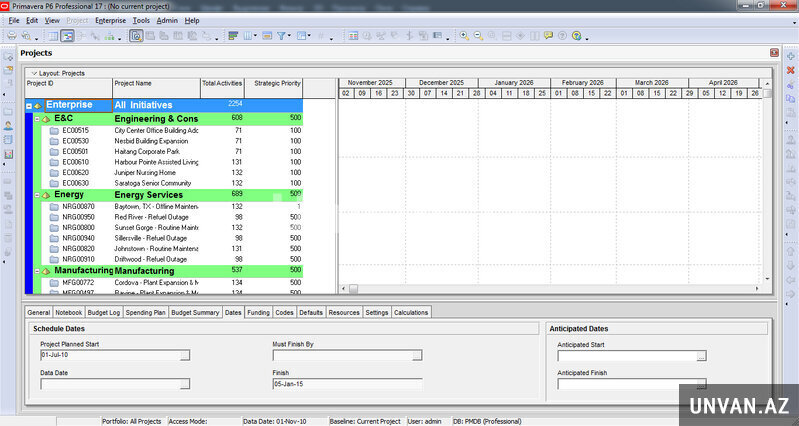Switch to the Resources tab

tap(344, 312)
